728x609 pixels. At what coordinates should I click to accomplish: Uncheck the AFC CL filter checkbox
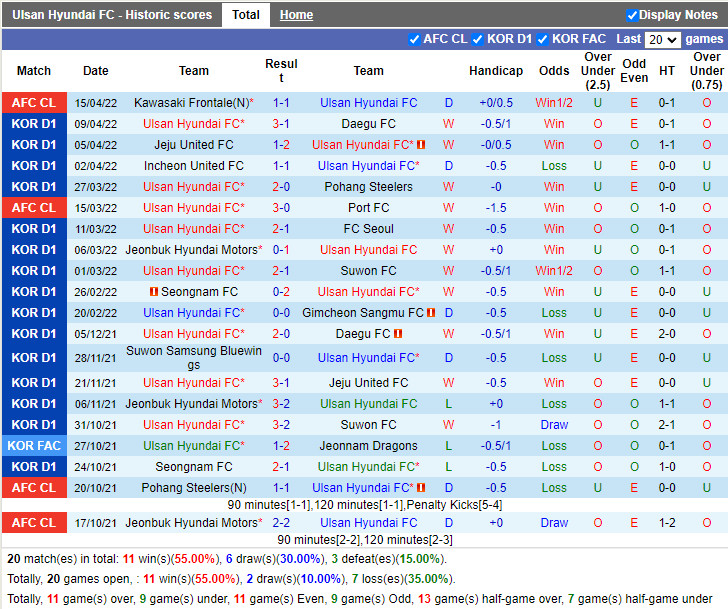(415, 39)
